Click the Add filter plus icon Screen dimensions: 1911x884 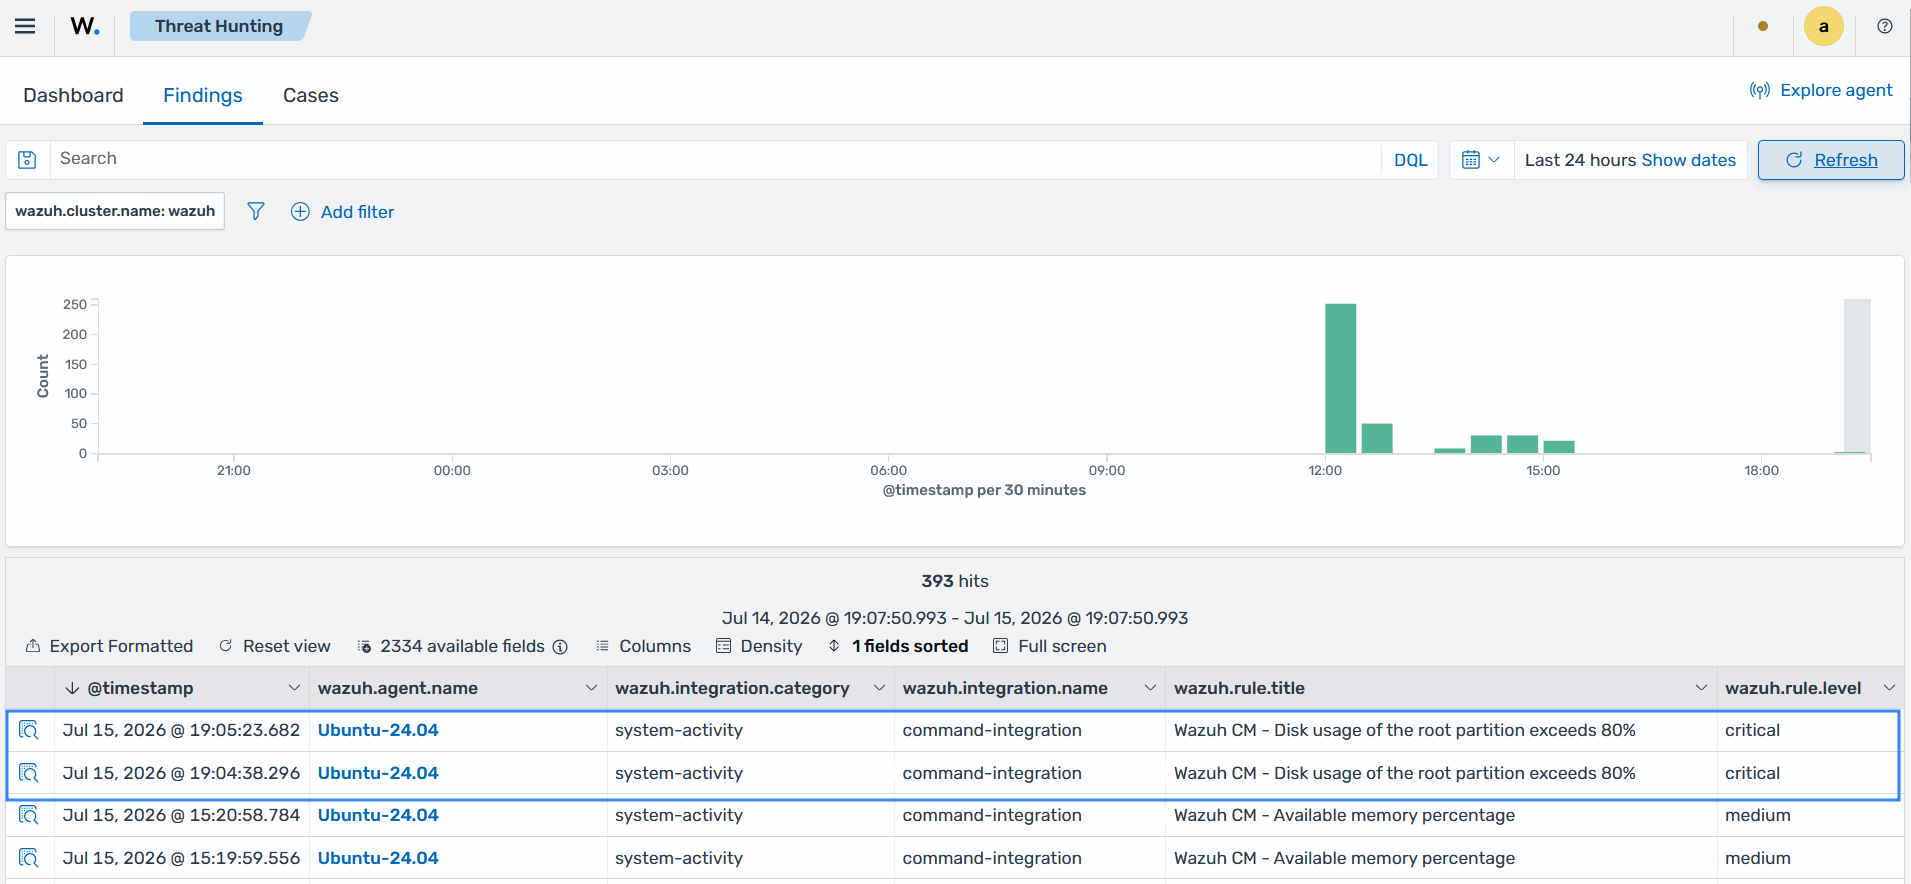click(300, 211)
